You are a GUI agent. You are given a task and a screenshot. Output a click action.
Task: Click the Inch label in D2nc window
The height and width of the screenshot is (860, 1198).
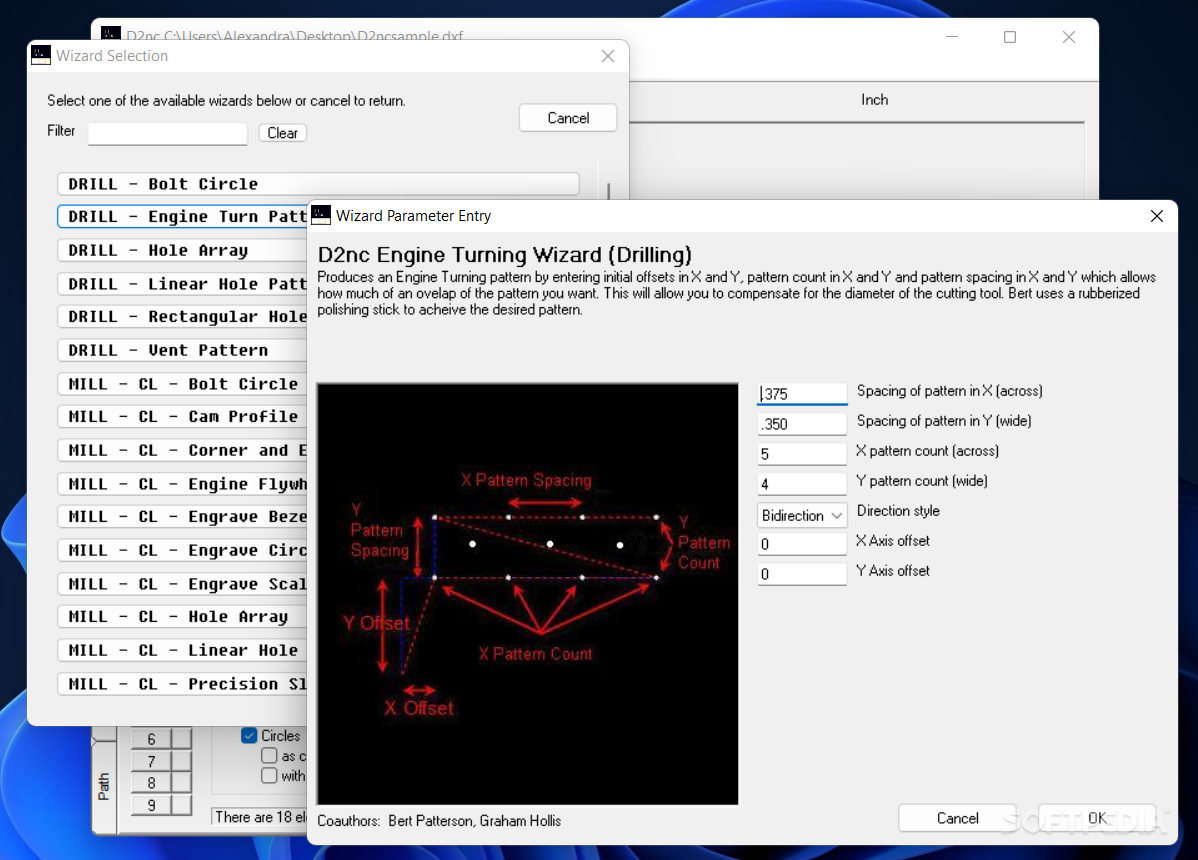pyautogui.click(x=875, y=99)
